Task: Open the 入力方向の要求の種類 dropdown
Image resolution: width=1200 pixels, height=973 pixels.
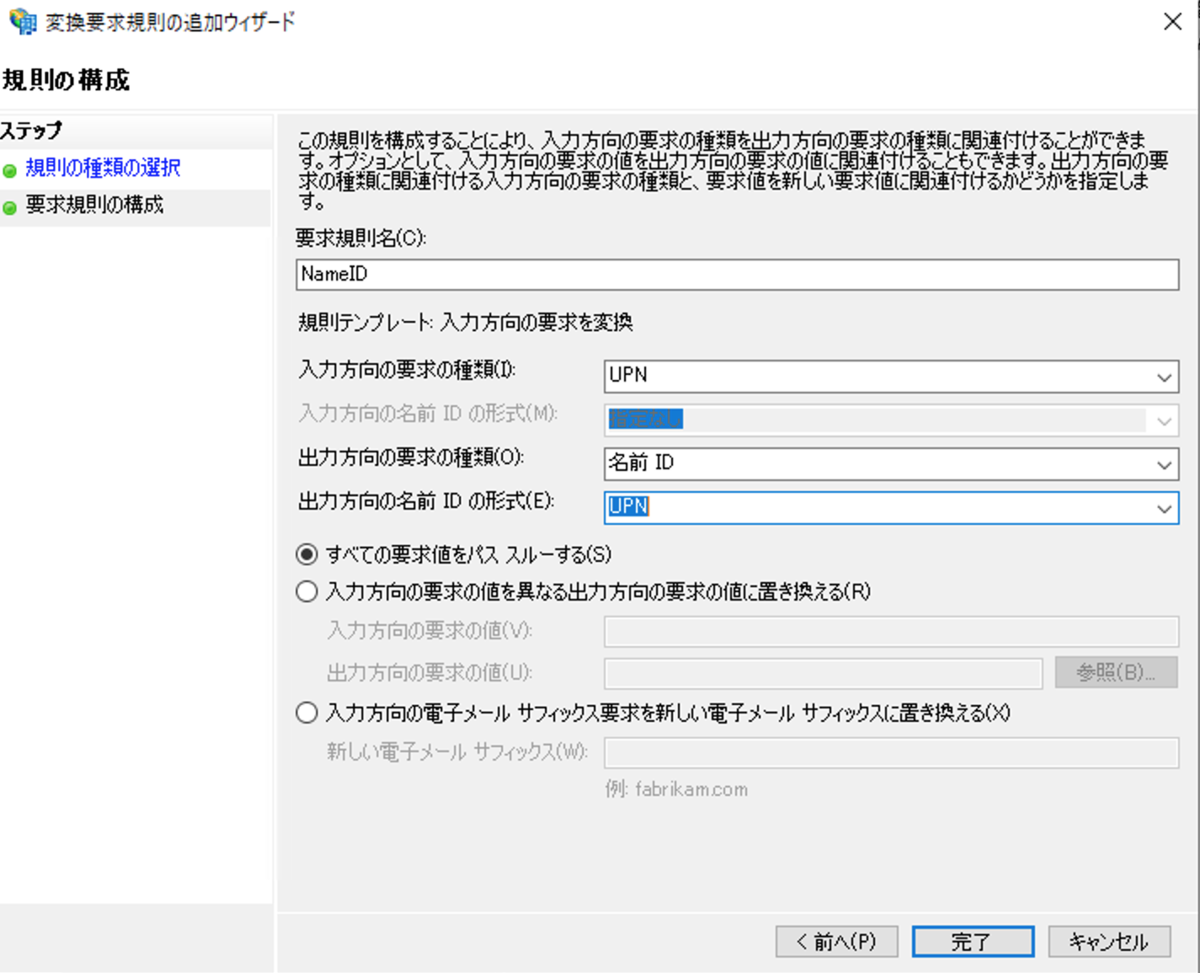Action: [1164, 376]
